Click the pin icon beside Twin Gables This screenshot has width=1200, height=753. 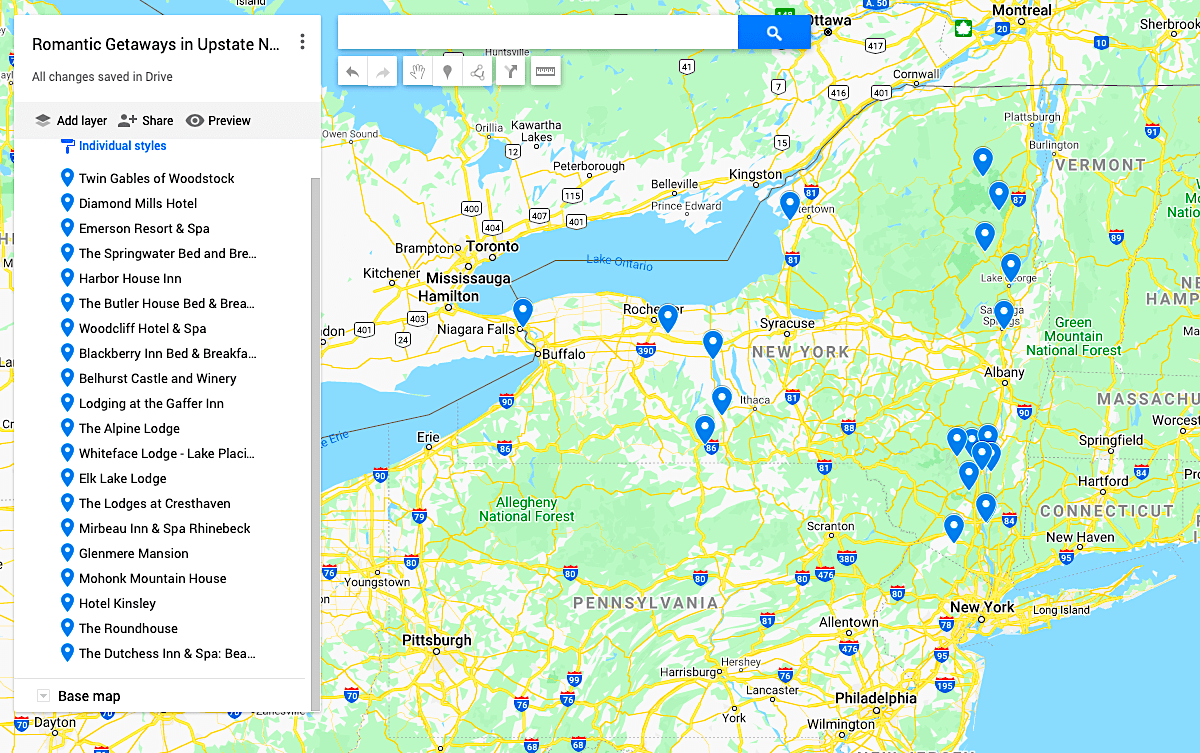[x=67, y=177]
